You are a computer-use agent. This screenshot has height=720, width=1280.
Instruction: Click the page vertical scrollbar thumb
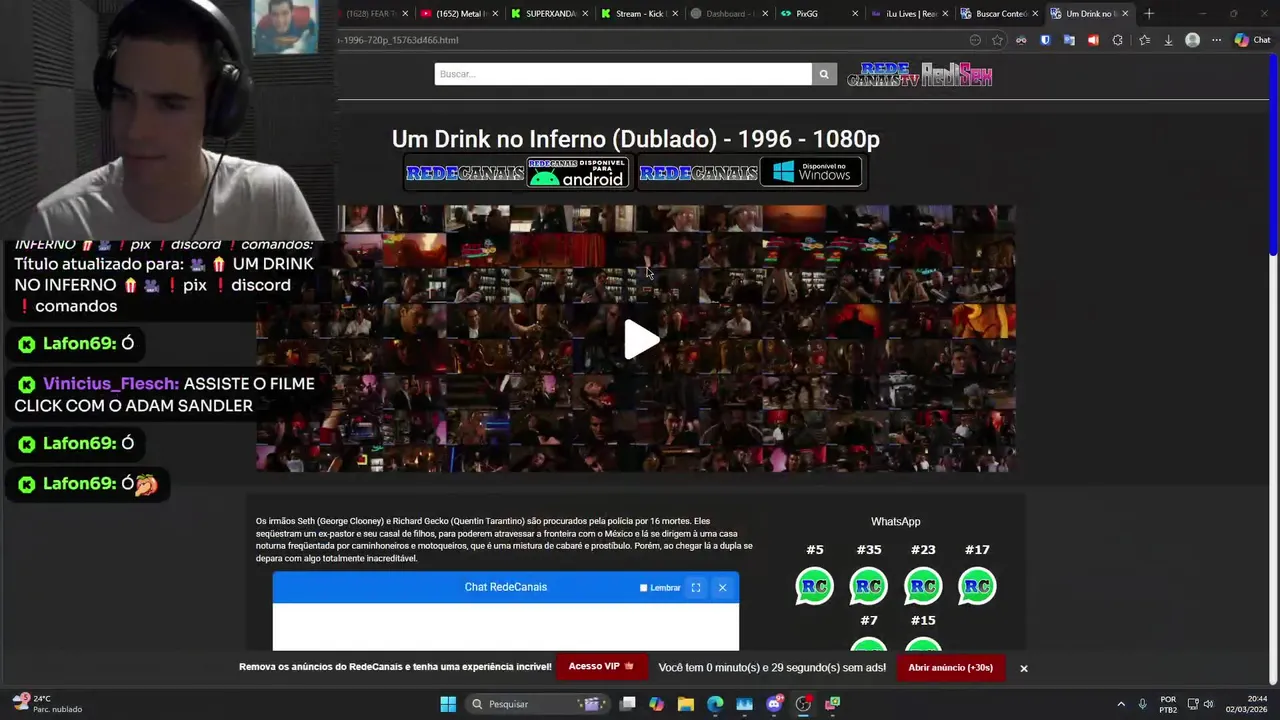coord(1273,157)
